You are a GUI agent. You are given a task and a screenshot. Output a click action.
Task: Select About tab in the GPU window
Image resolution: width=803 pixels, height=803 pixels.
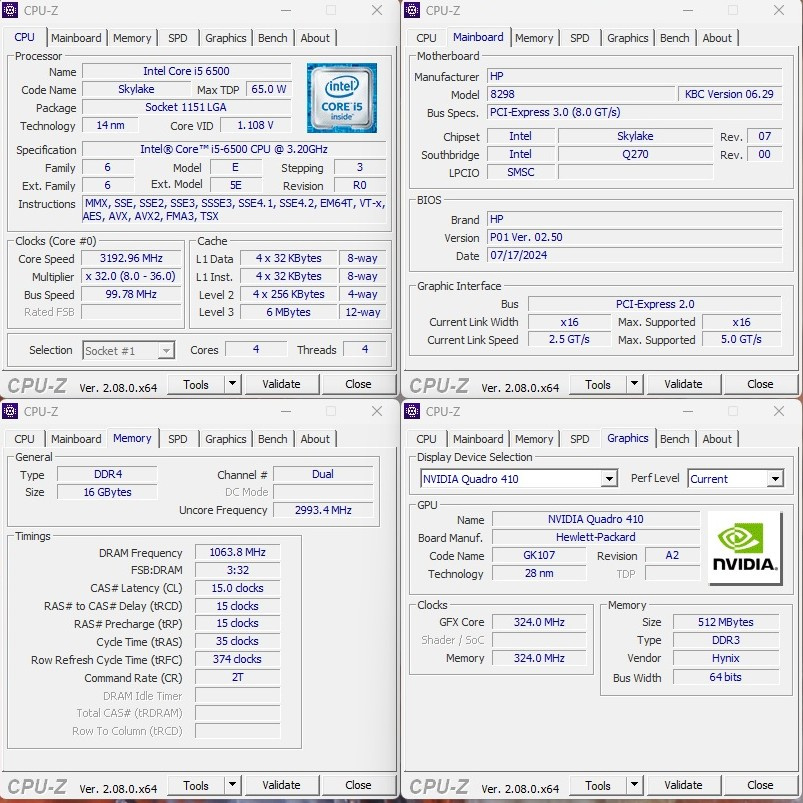(717, 439)
